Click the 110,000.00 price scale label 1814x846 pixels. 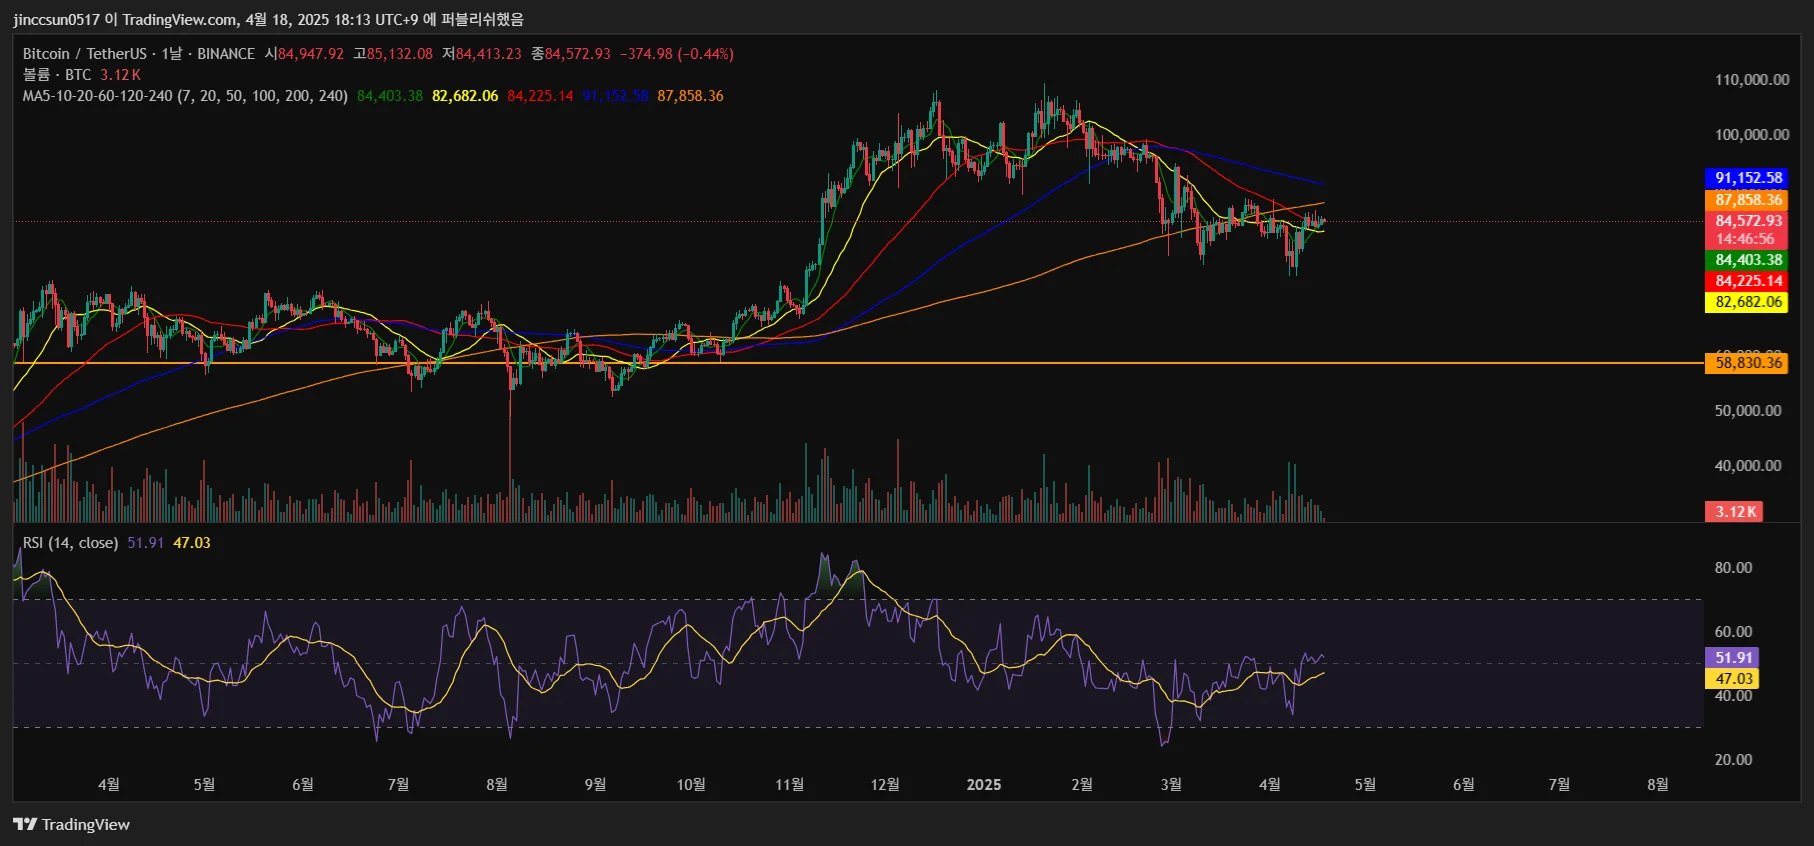[1751, 80]
